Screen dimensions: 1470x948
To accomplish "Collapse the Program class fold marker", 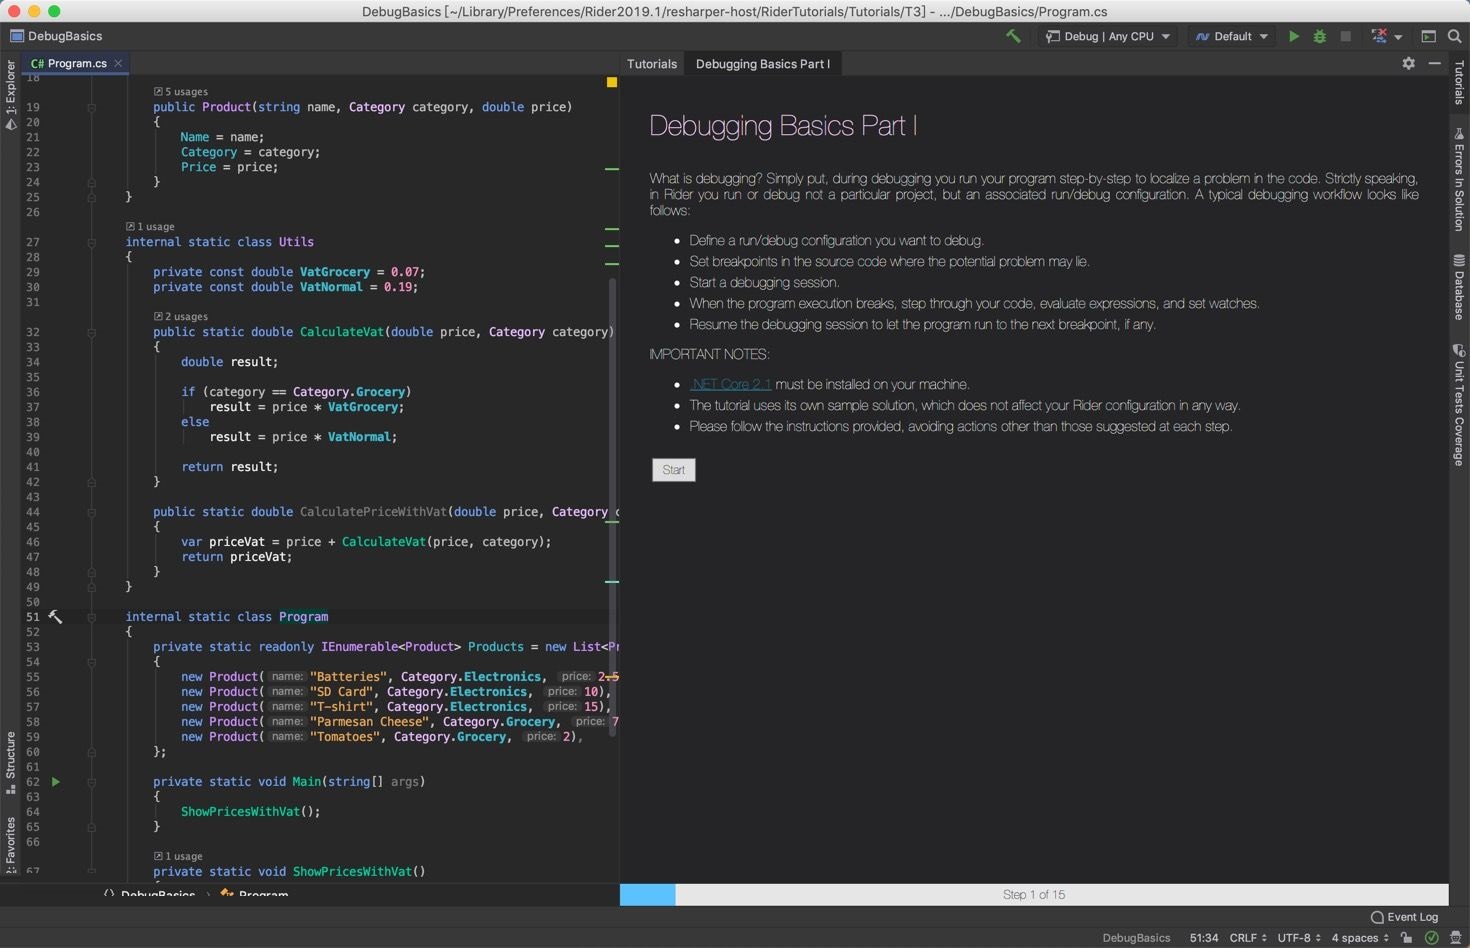I will click(91, 617).
